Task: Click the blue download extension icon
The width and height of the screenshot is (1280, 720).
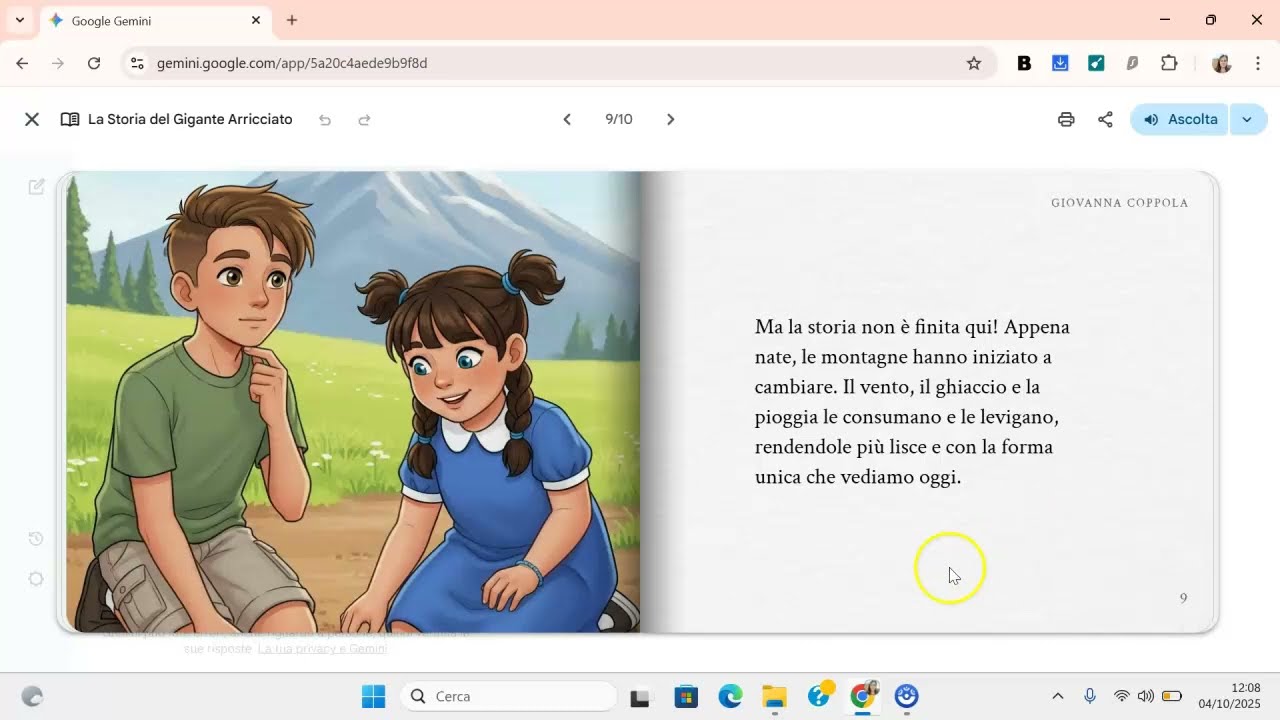Action: coord(1060,63)
